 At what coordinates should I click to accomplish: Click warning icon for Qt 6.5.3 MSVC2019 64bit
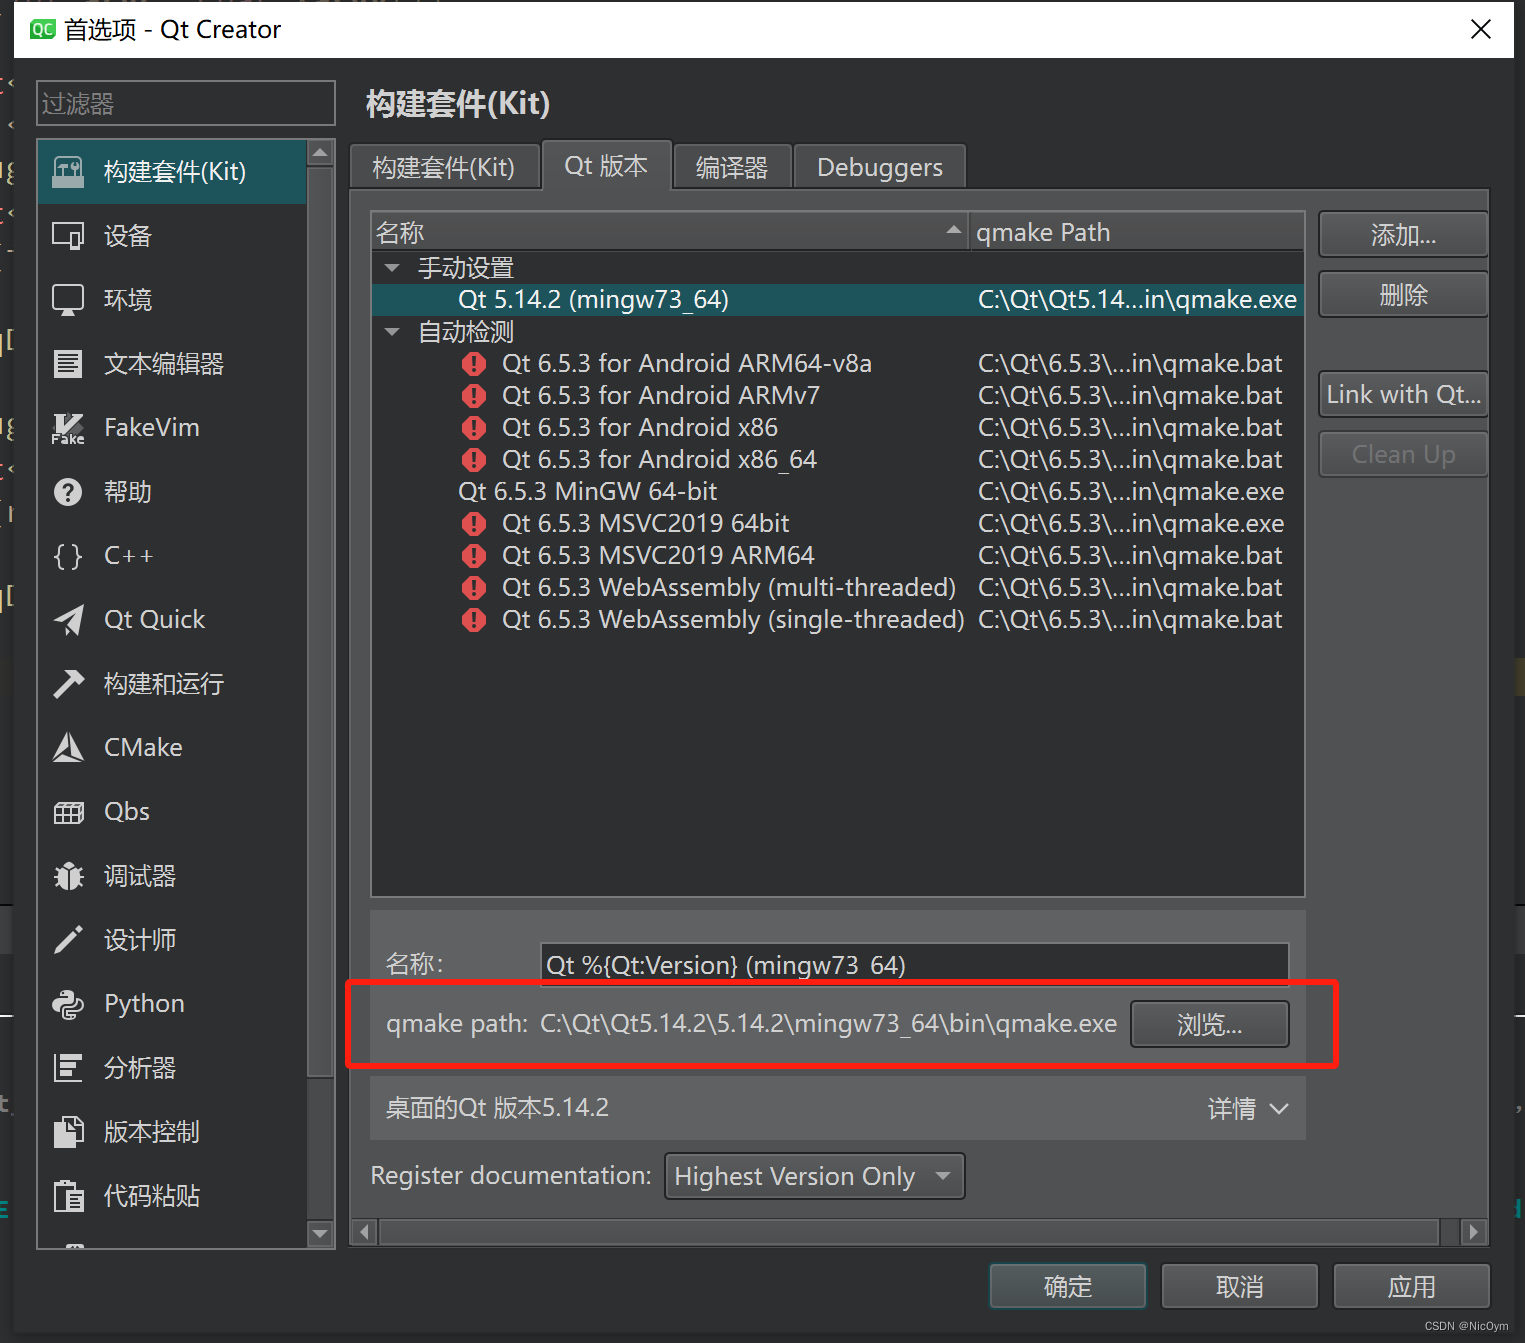(473, 524)
